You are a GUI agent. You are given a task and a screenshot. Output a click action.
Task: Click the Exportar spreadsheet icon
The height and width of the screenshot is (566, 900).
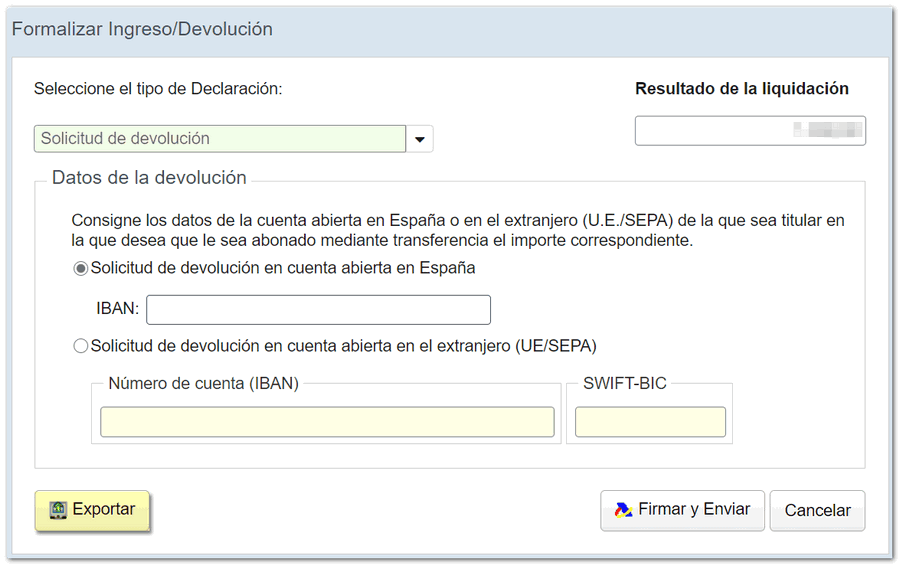(x=58, y=510)
